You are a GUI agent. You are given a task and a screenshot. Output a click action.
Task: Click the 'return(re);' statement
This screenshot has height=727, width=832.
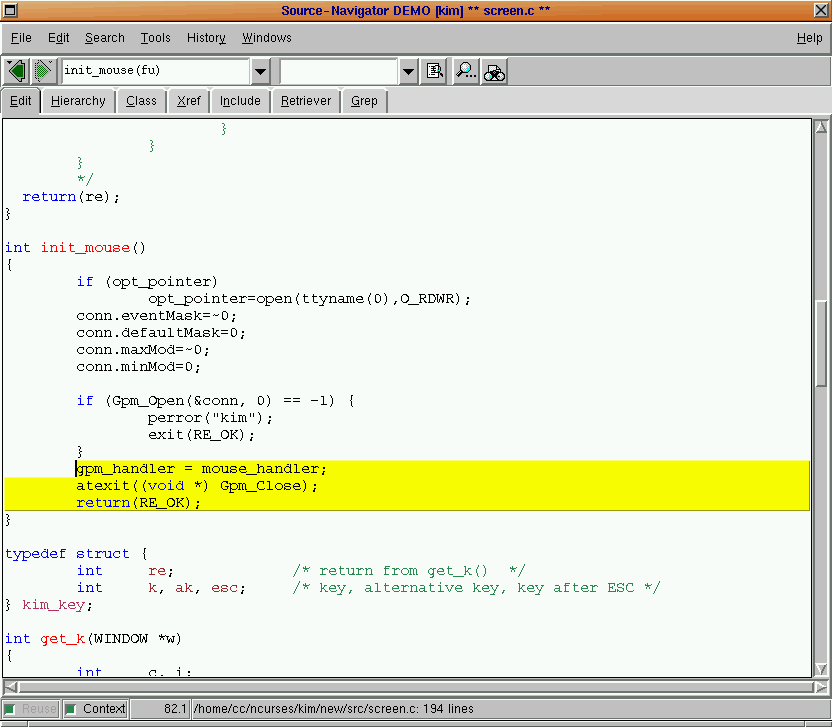71,197
